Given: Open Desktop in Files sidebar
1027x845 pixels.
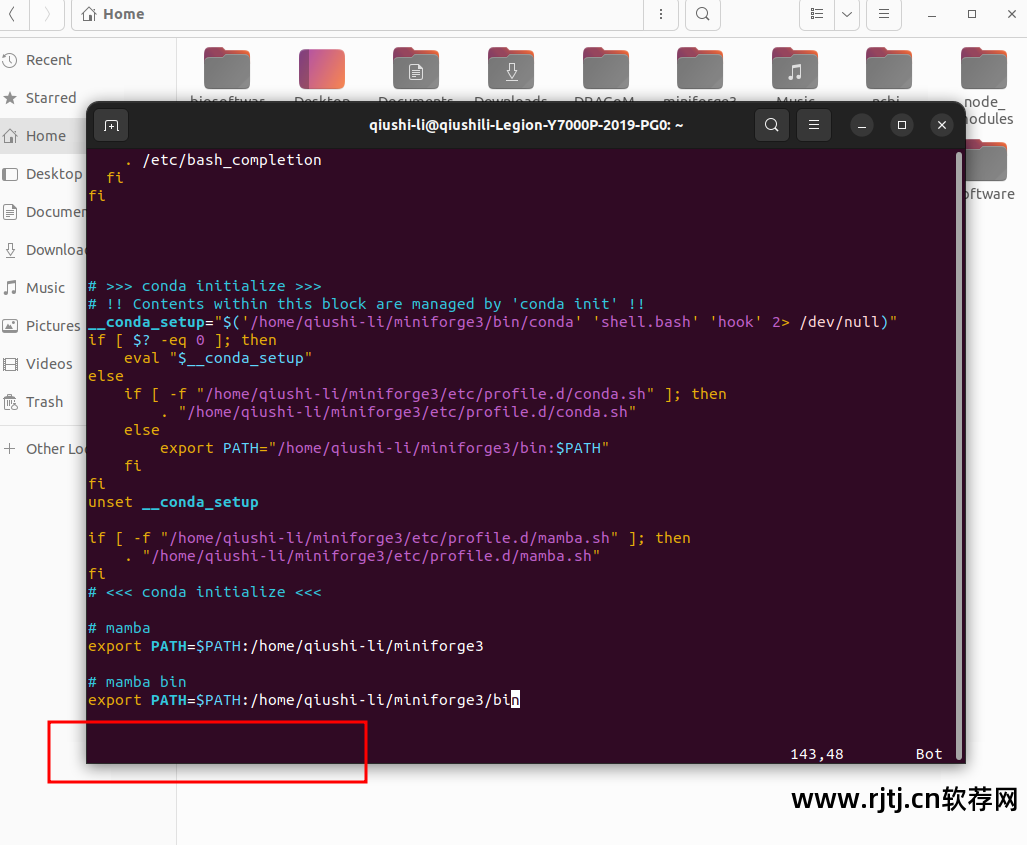Looking at the screenshot, I should (x=43, y=174).
